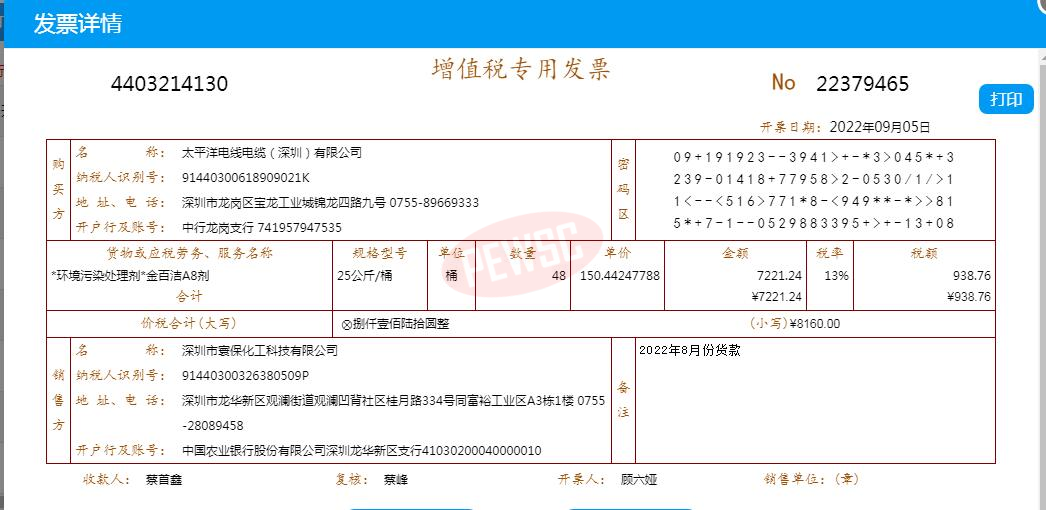Screen dimensions: 1046x510
Task: Select specification 25公斤/桶
Action: point(365,275)
